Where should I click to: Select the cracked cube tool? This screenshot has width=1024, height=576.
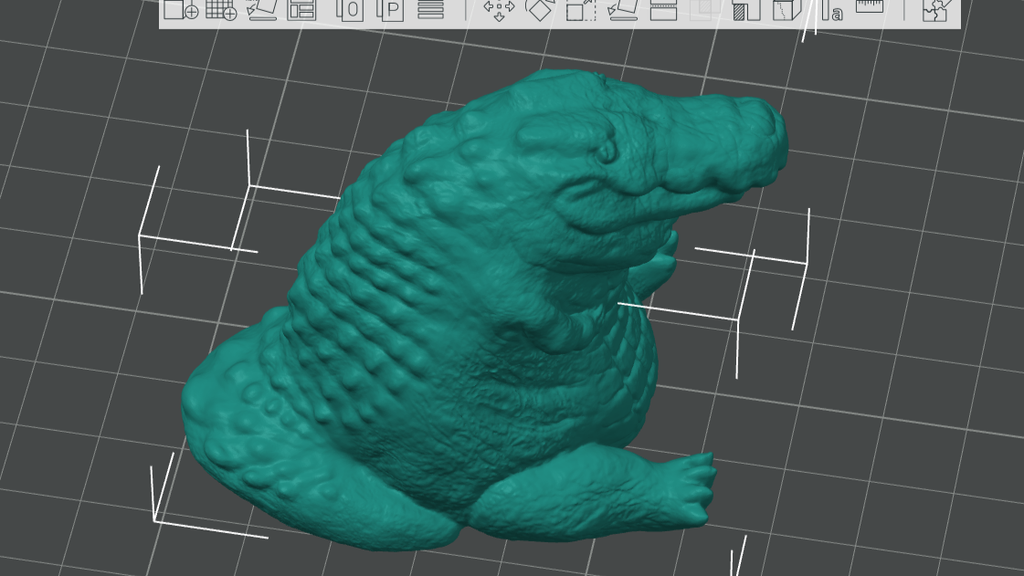(787, 10)
